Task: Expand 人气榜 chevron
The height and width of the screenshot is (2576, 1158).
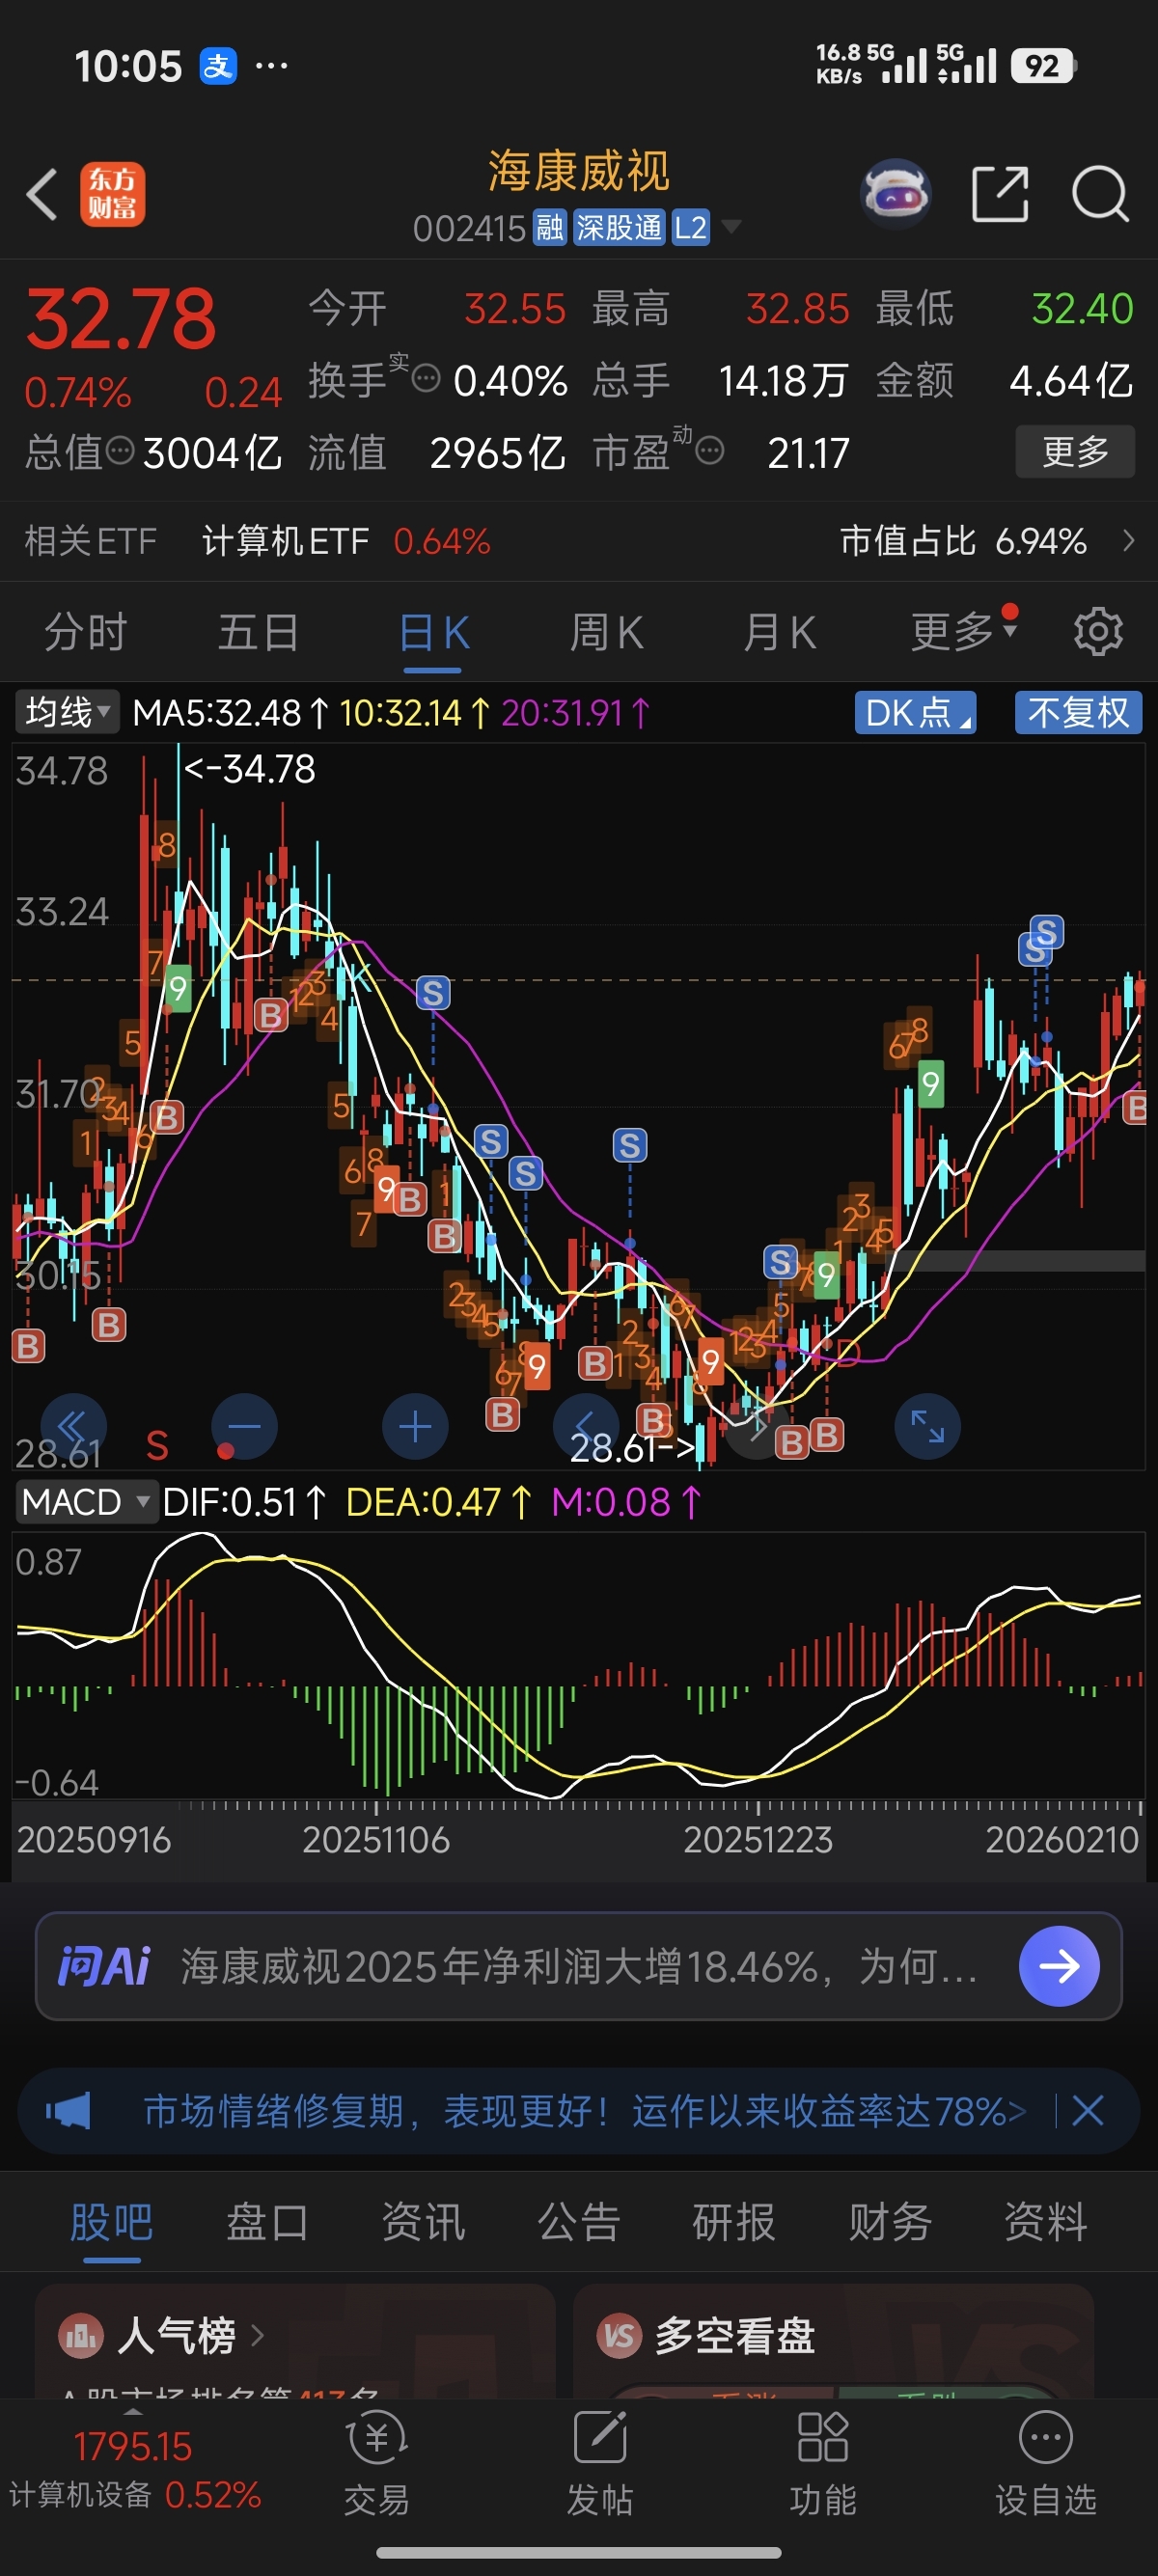Action: tap(257, 2335)
